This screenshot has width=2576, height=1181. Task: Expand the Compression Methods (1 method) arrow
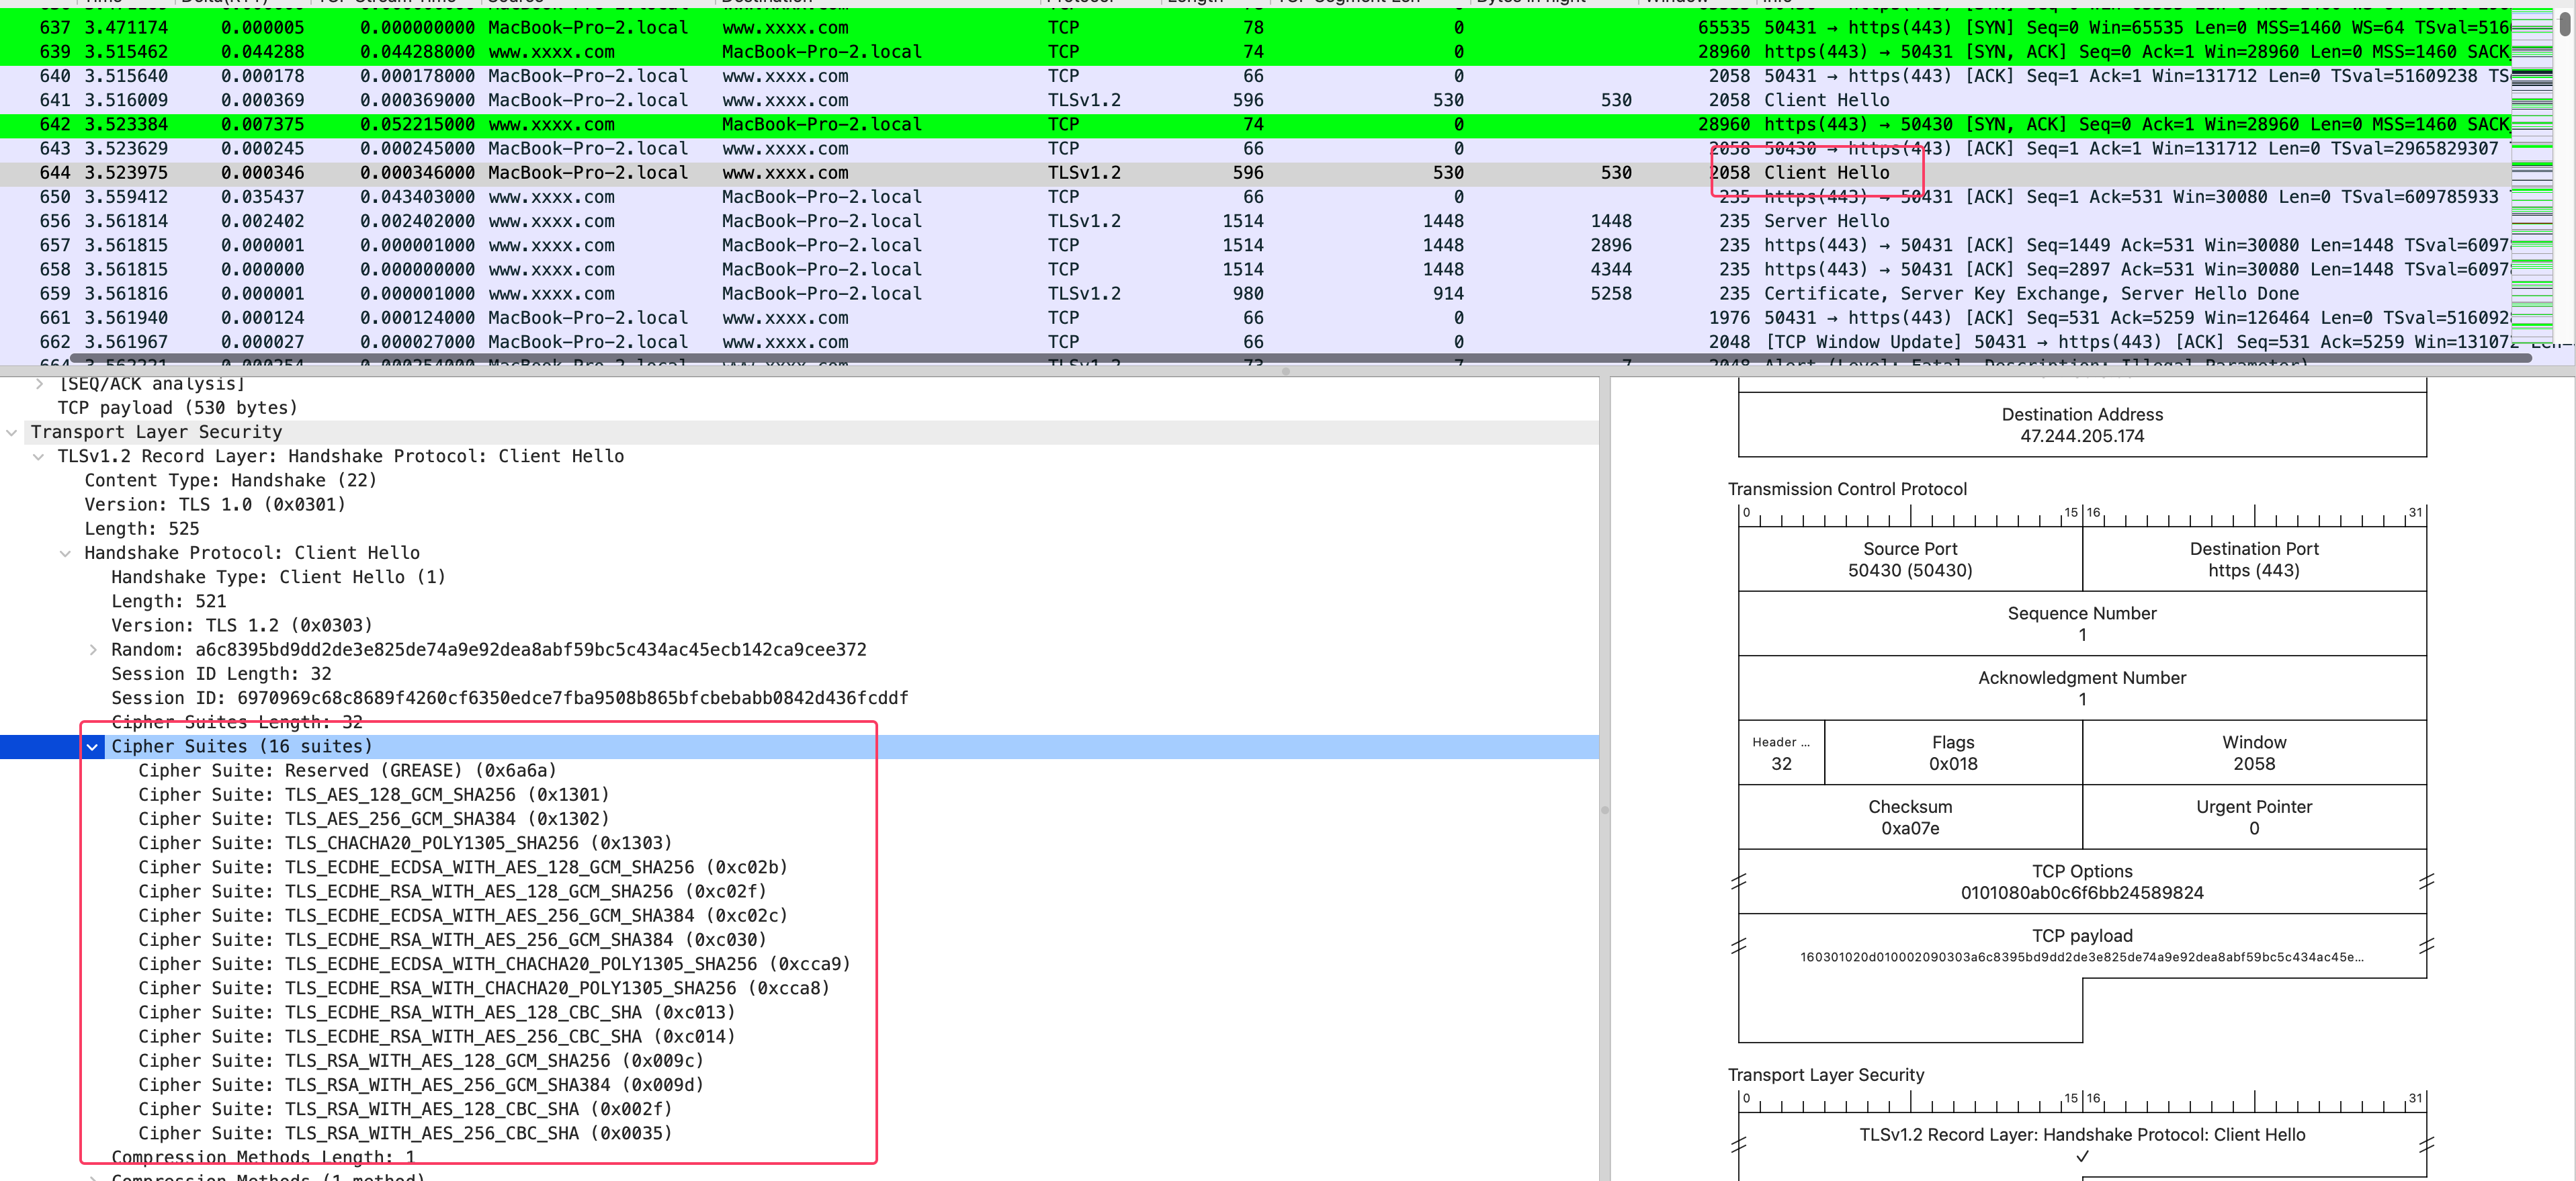tap(93, 1177)
